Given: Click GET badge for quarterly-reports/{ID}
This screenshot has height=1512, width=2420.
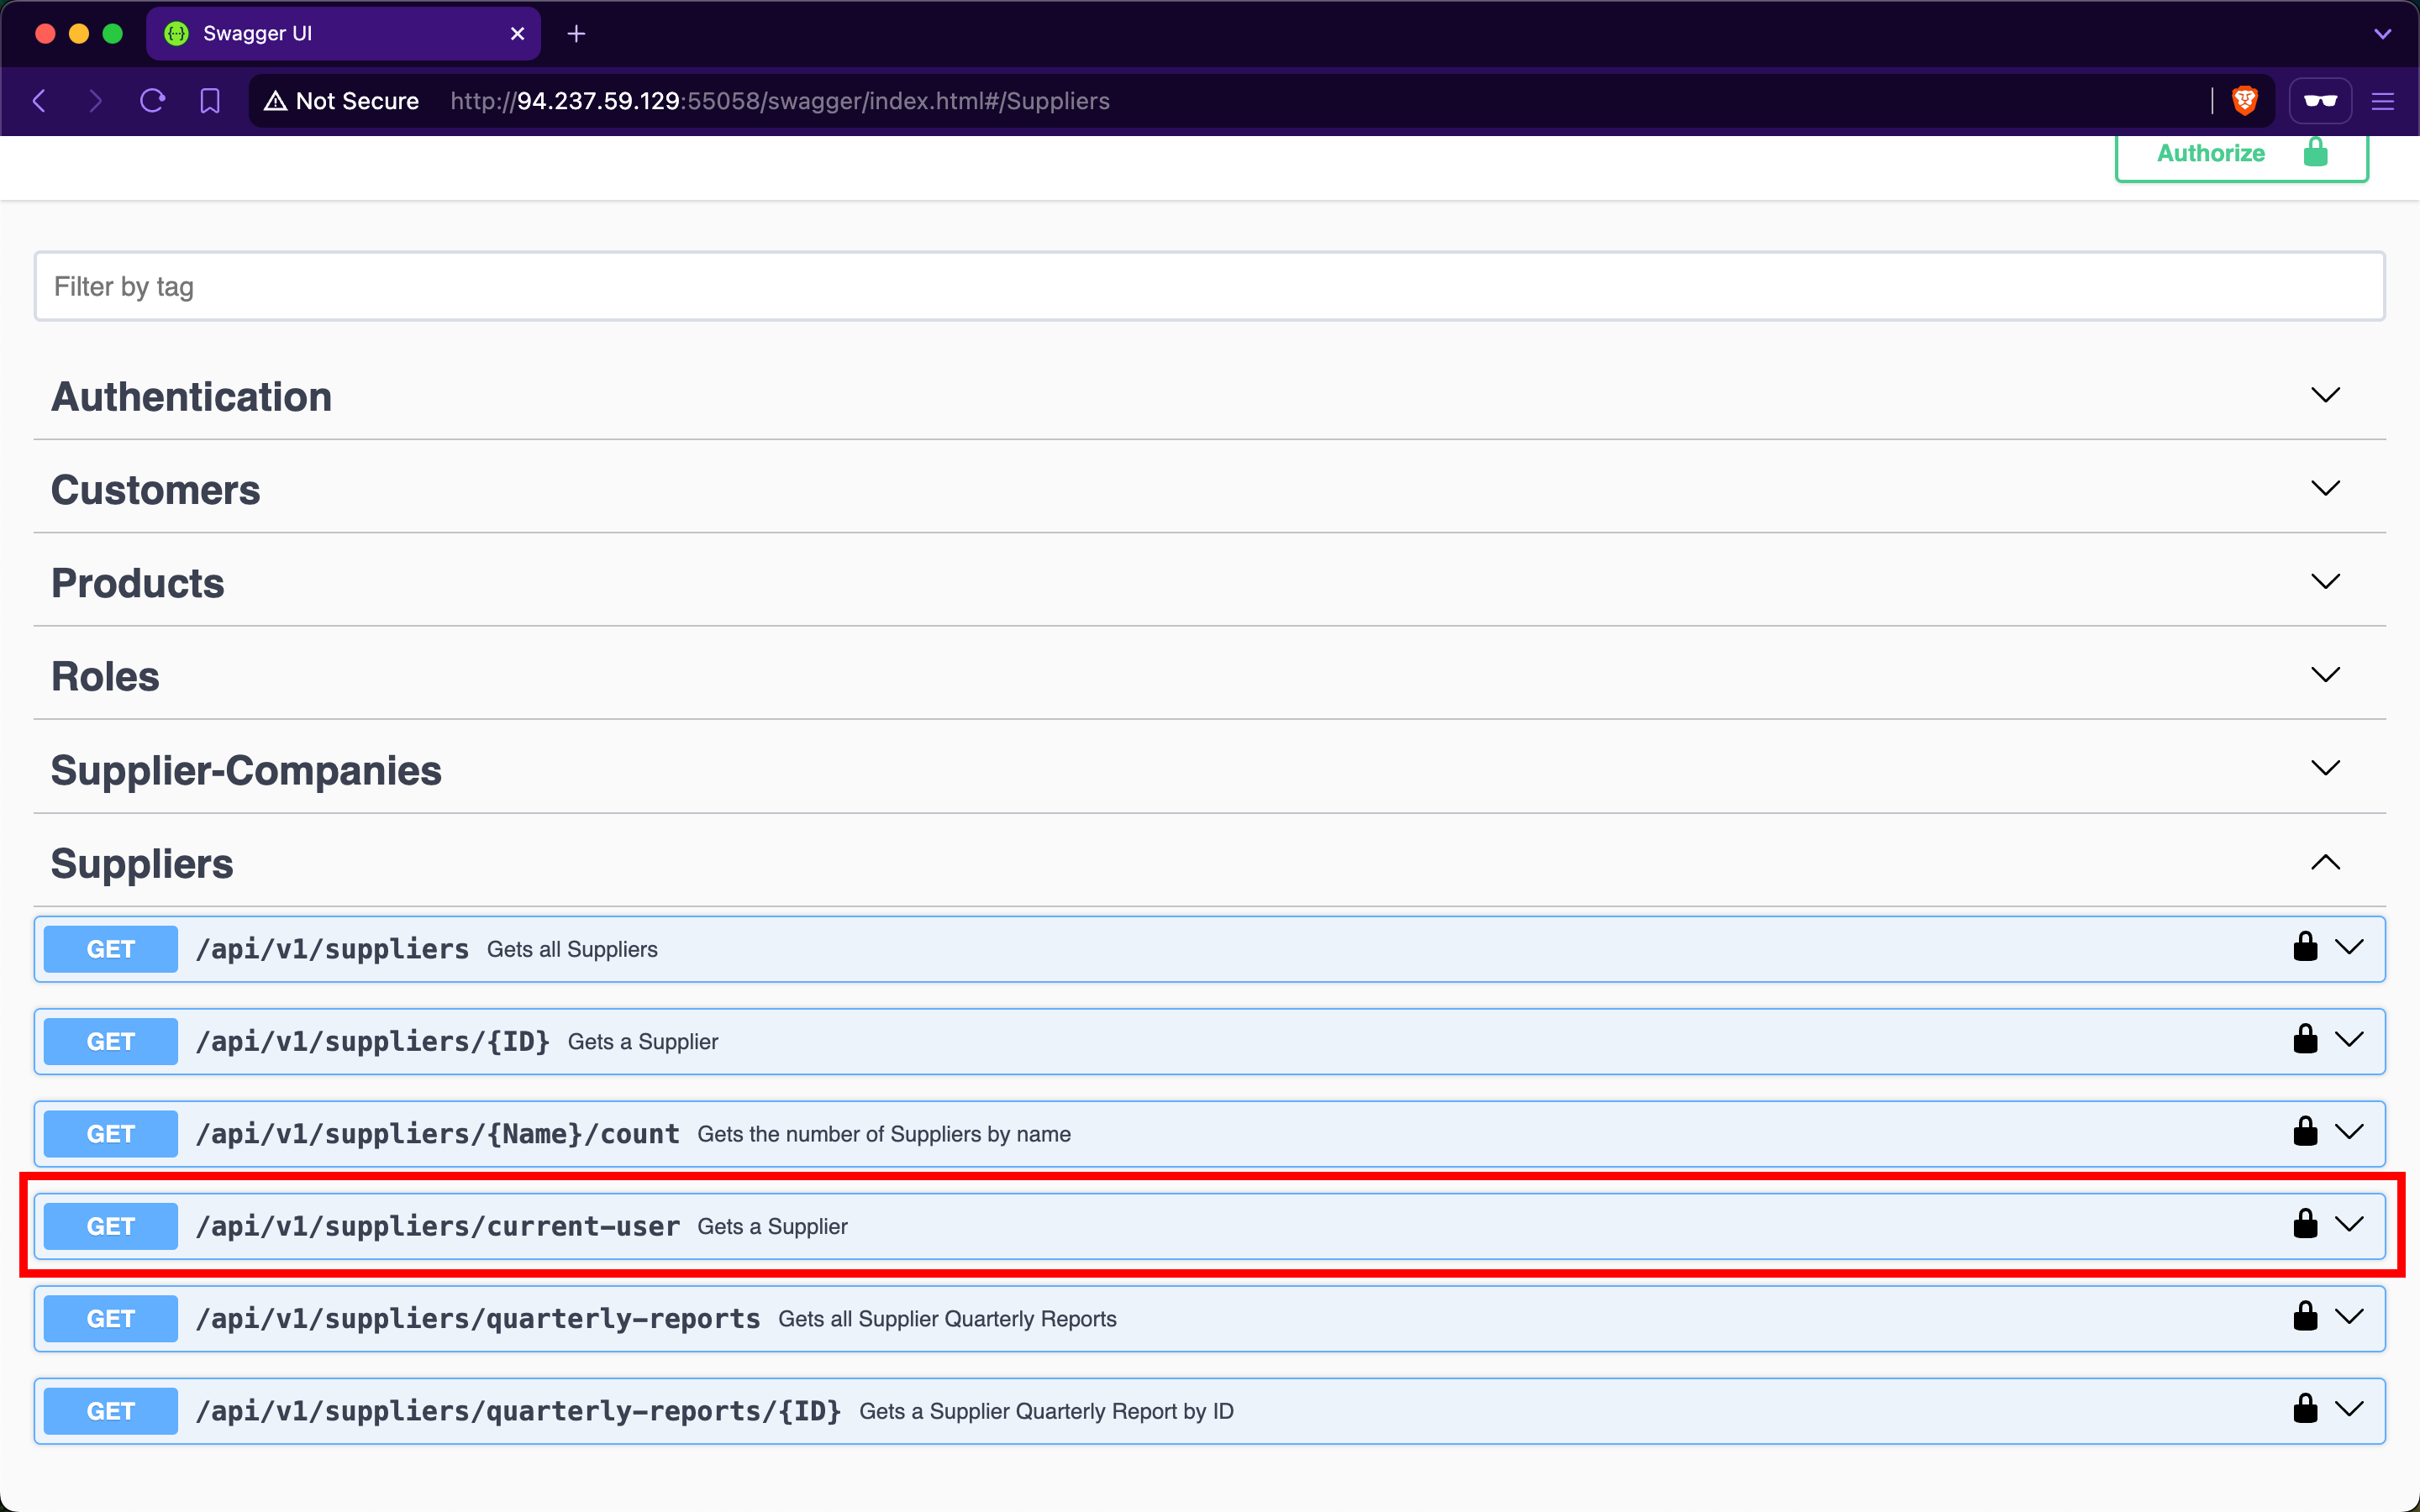Looking at the screenshot, I should click(111, 1411).
